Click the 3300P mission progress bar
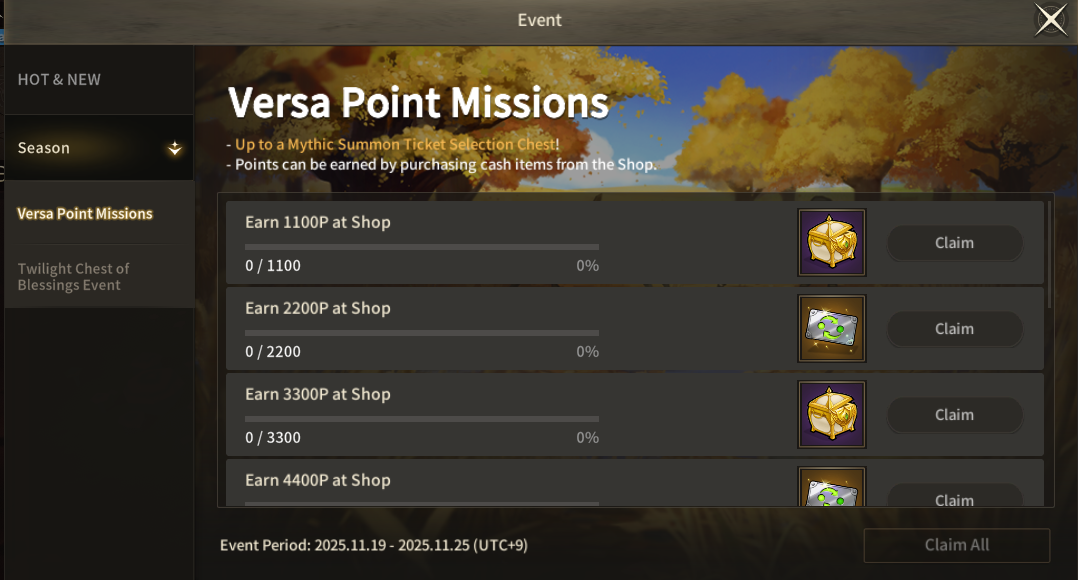The height and width of the screenshot is (580, 1078). pos(421,418)
